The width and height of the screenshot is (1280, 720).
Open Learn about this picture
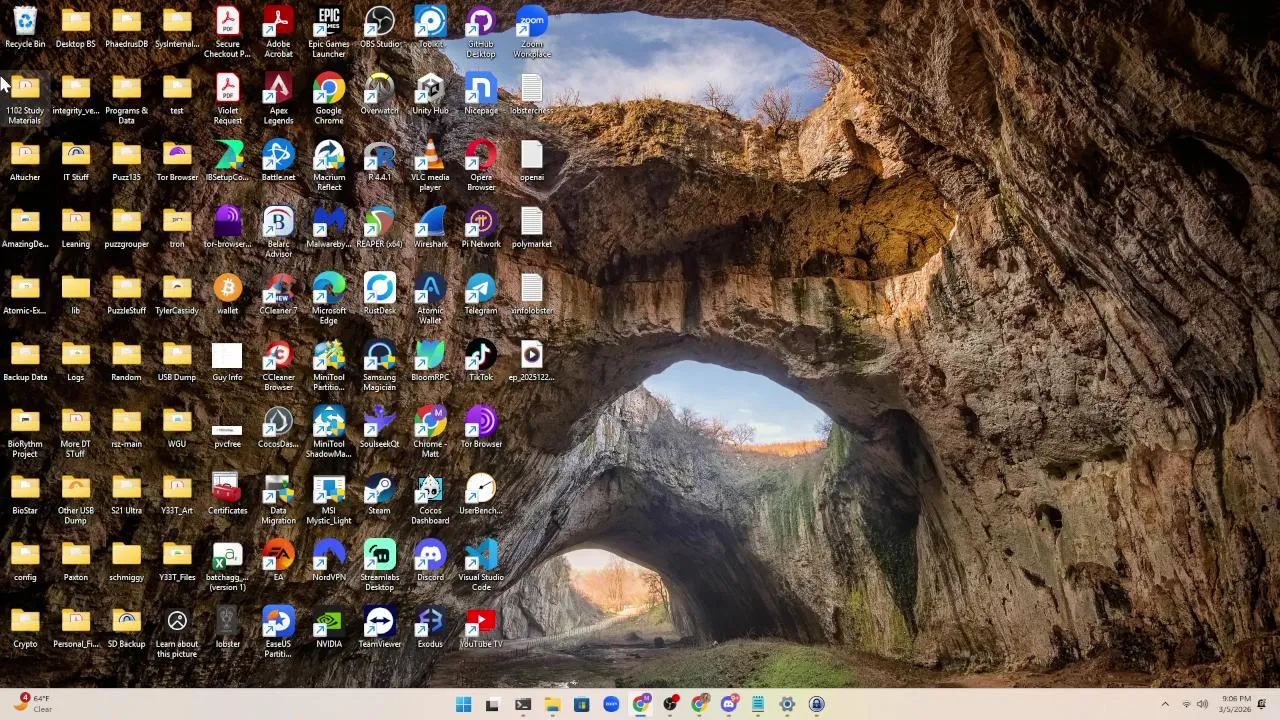coord(177,633)
